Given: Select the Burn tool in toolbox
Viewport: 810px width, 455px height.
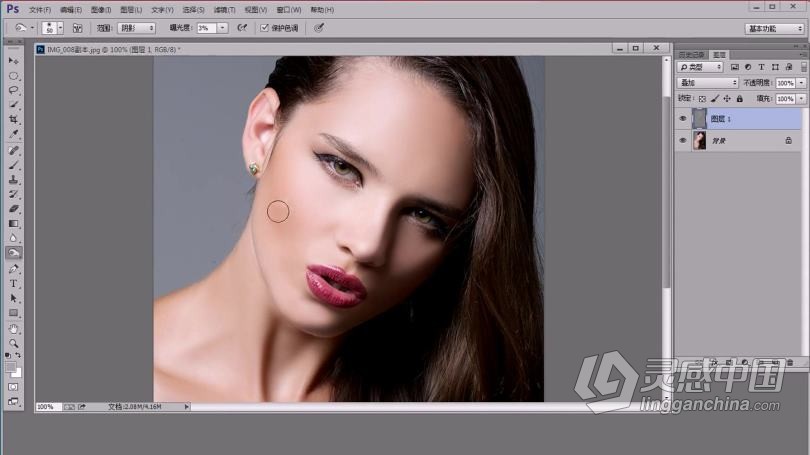Looking at the screenshot, I should [x=13, y=253].
